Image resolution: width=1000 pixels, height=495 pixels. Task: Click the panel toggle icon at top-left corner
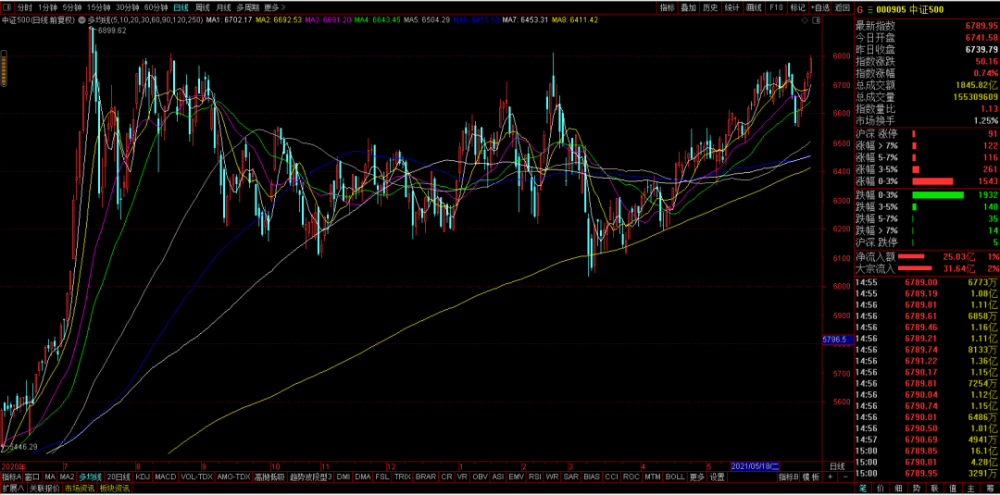pos(6,8)
